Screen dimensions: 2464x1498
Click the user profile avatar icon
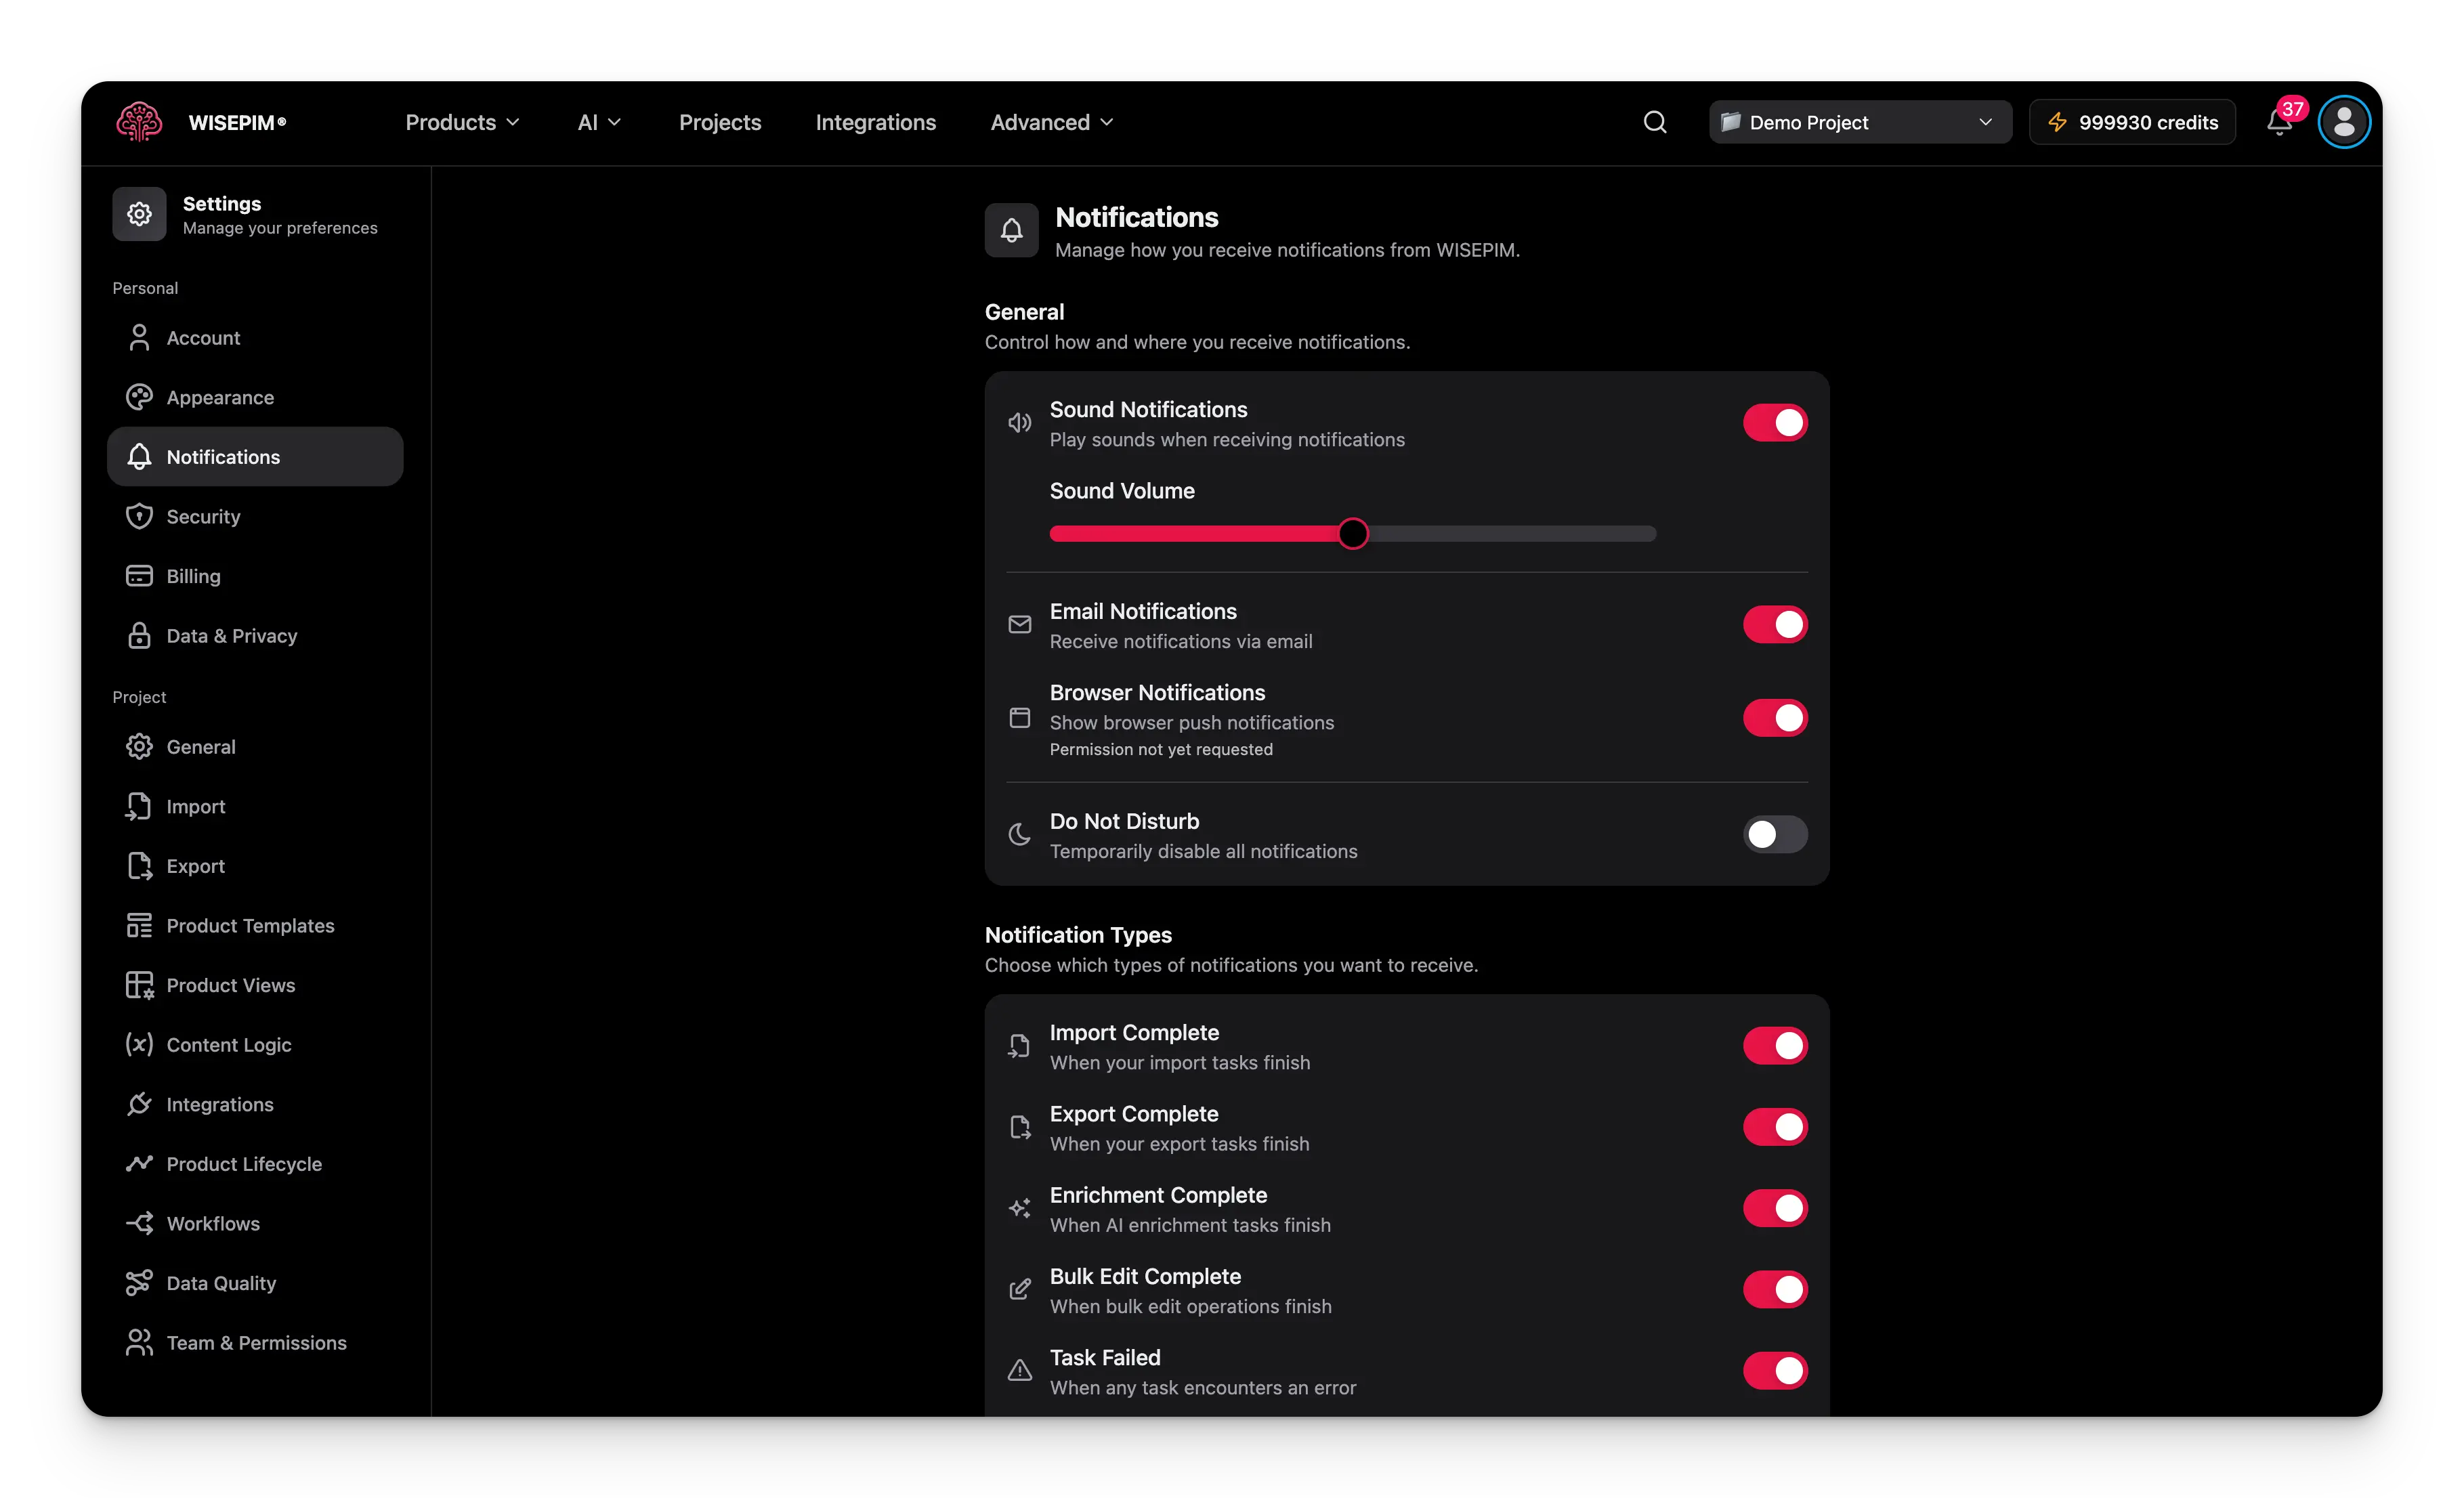click(x=2344, y=121)
